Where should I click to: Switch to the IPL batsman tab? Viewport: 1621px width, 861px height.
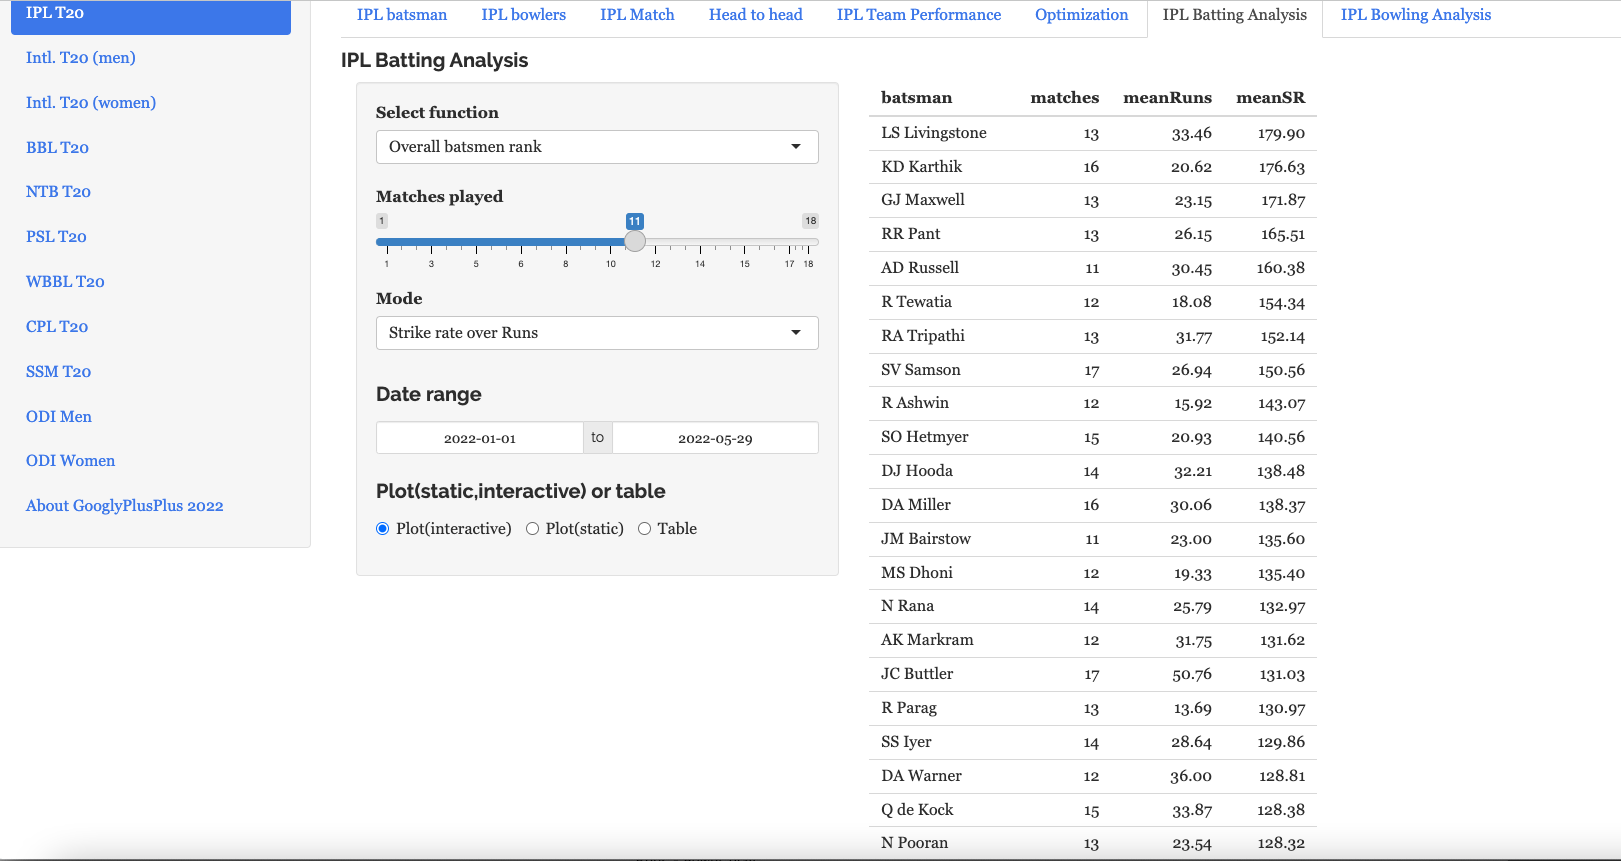coord(402,15)
